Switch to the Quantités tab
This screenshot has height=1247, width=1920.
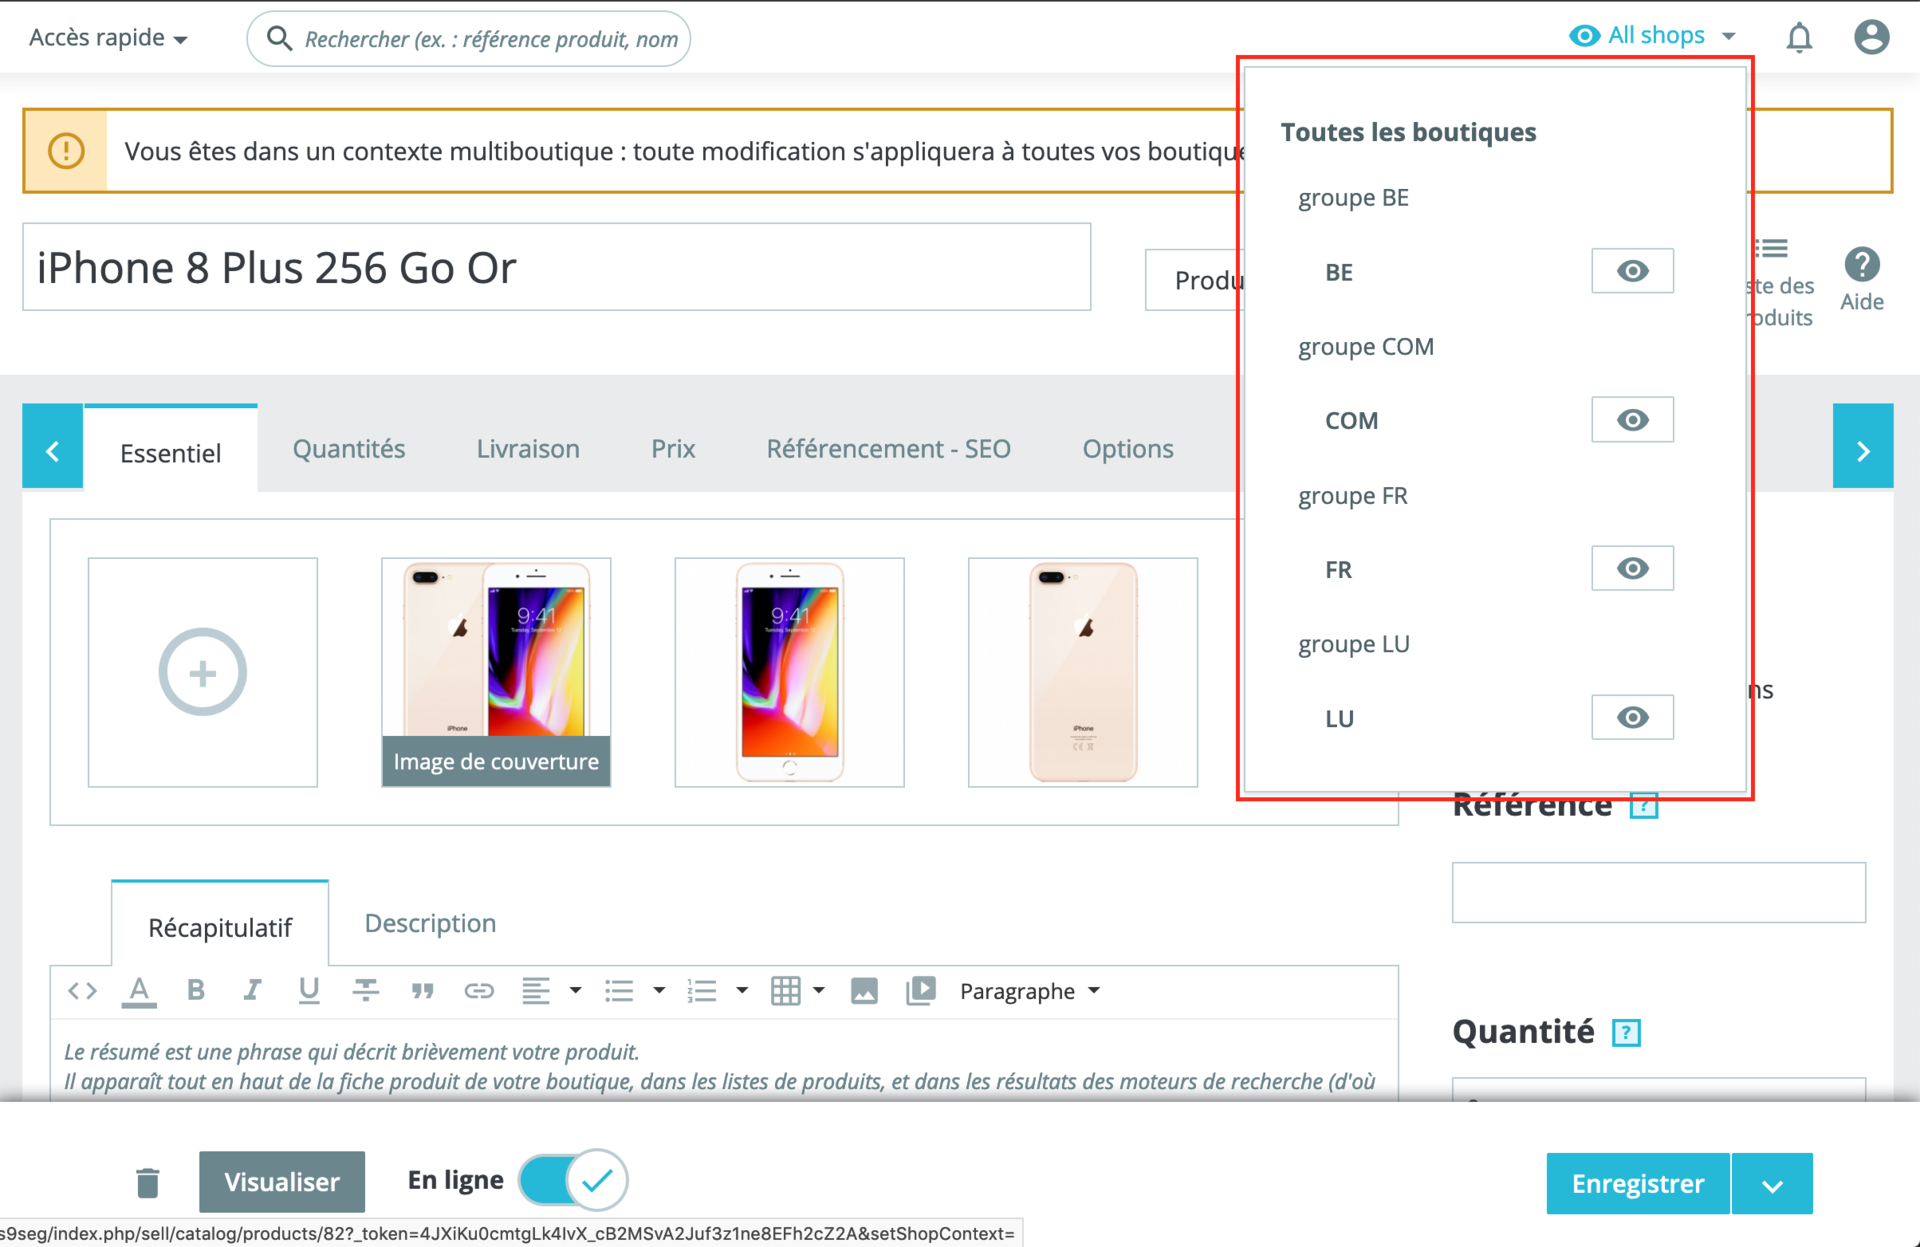pyautogui.click(x=348, y=449)
